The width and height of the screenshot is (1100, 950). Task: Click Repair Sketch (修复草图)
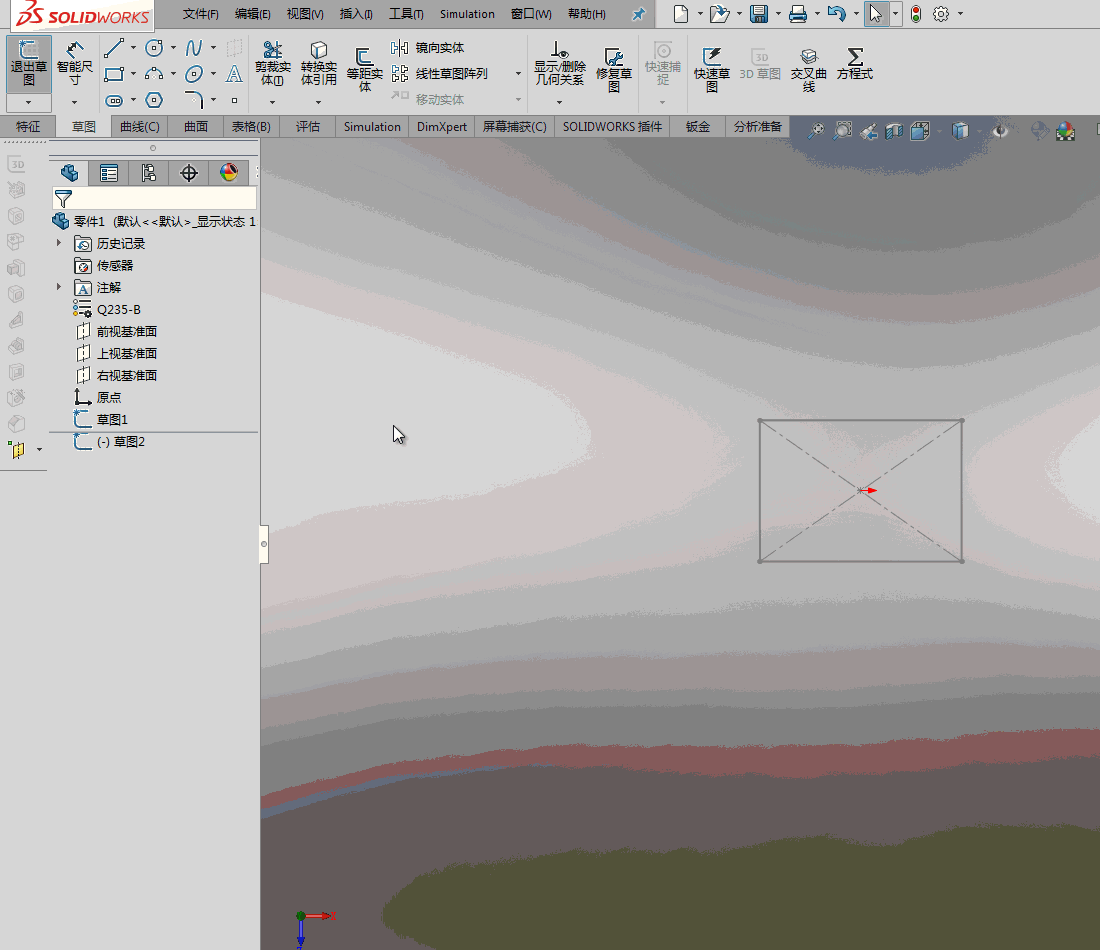[614, 69]
